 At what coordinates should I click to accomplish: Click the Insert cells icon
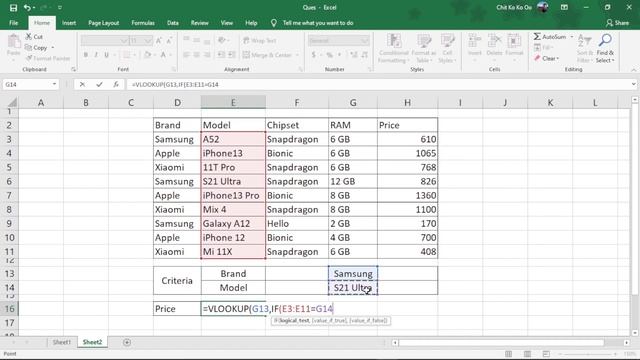(475, 41)
